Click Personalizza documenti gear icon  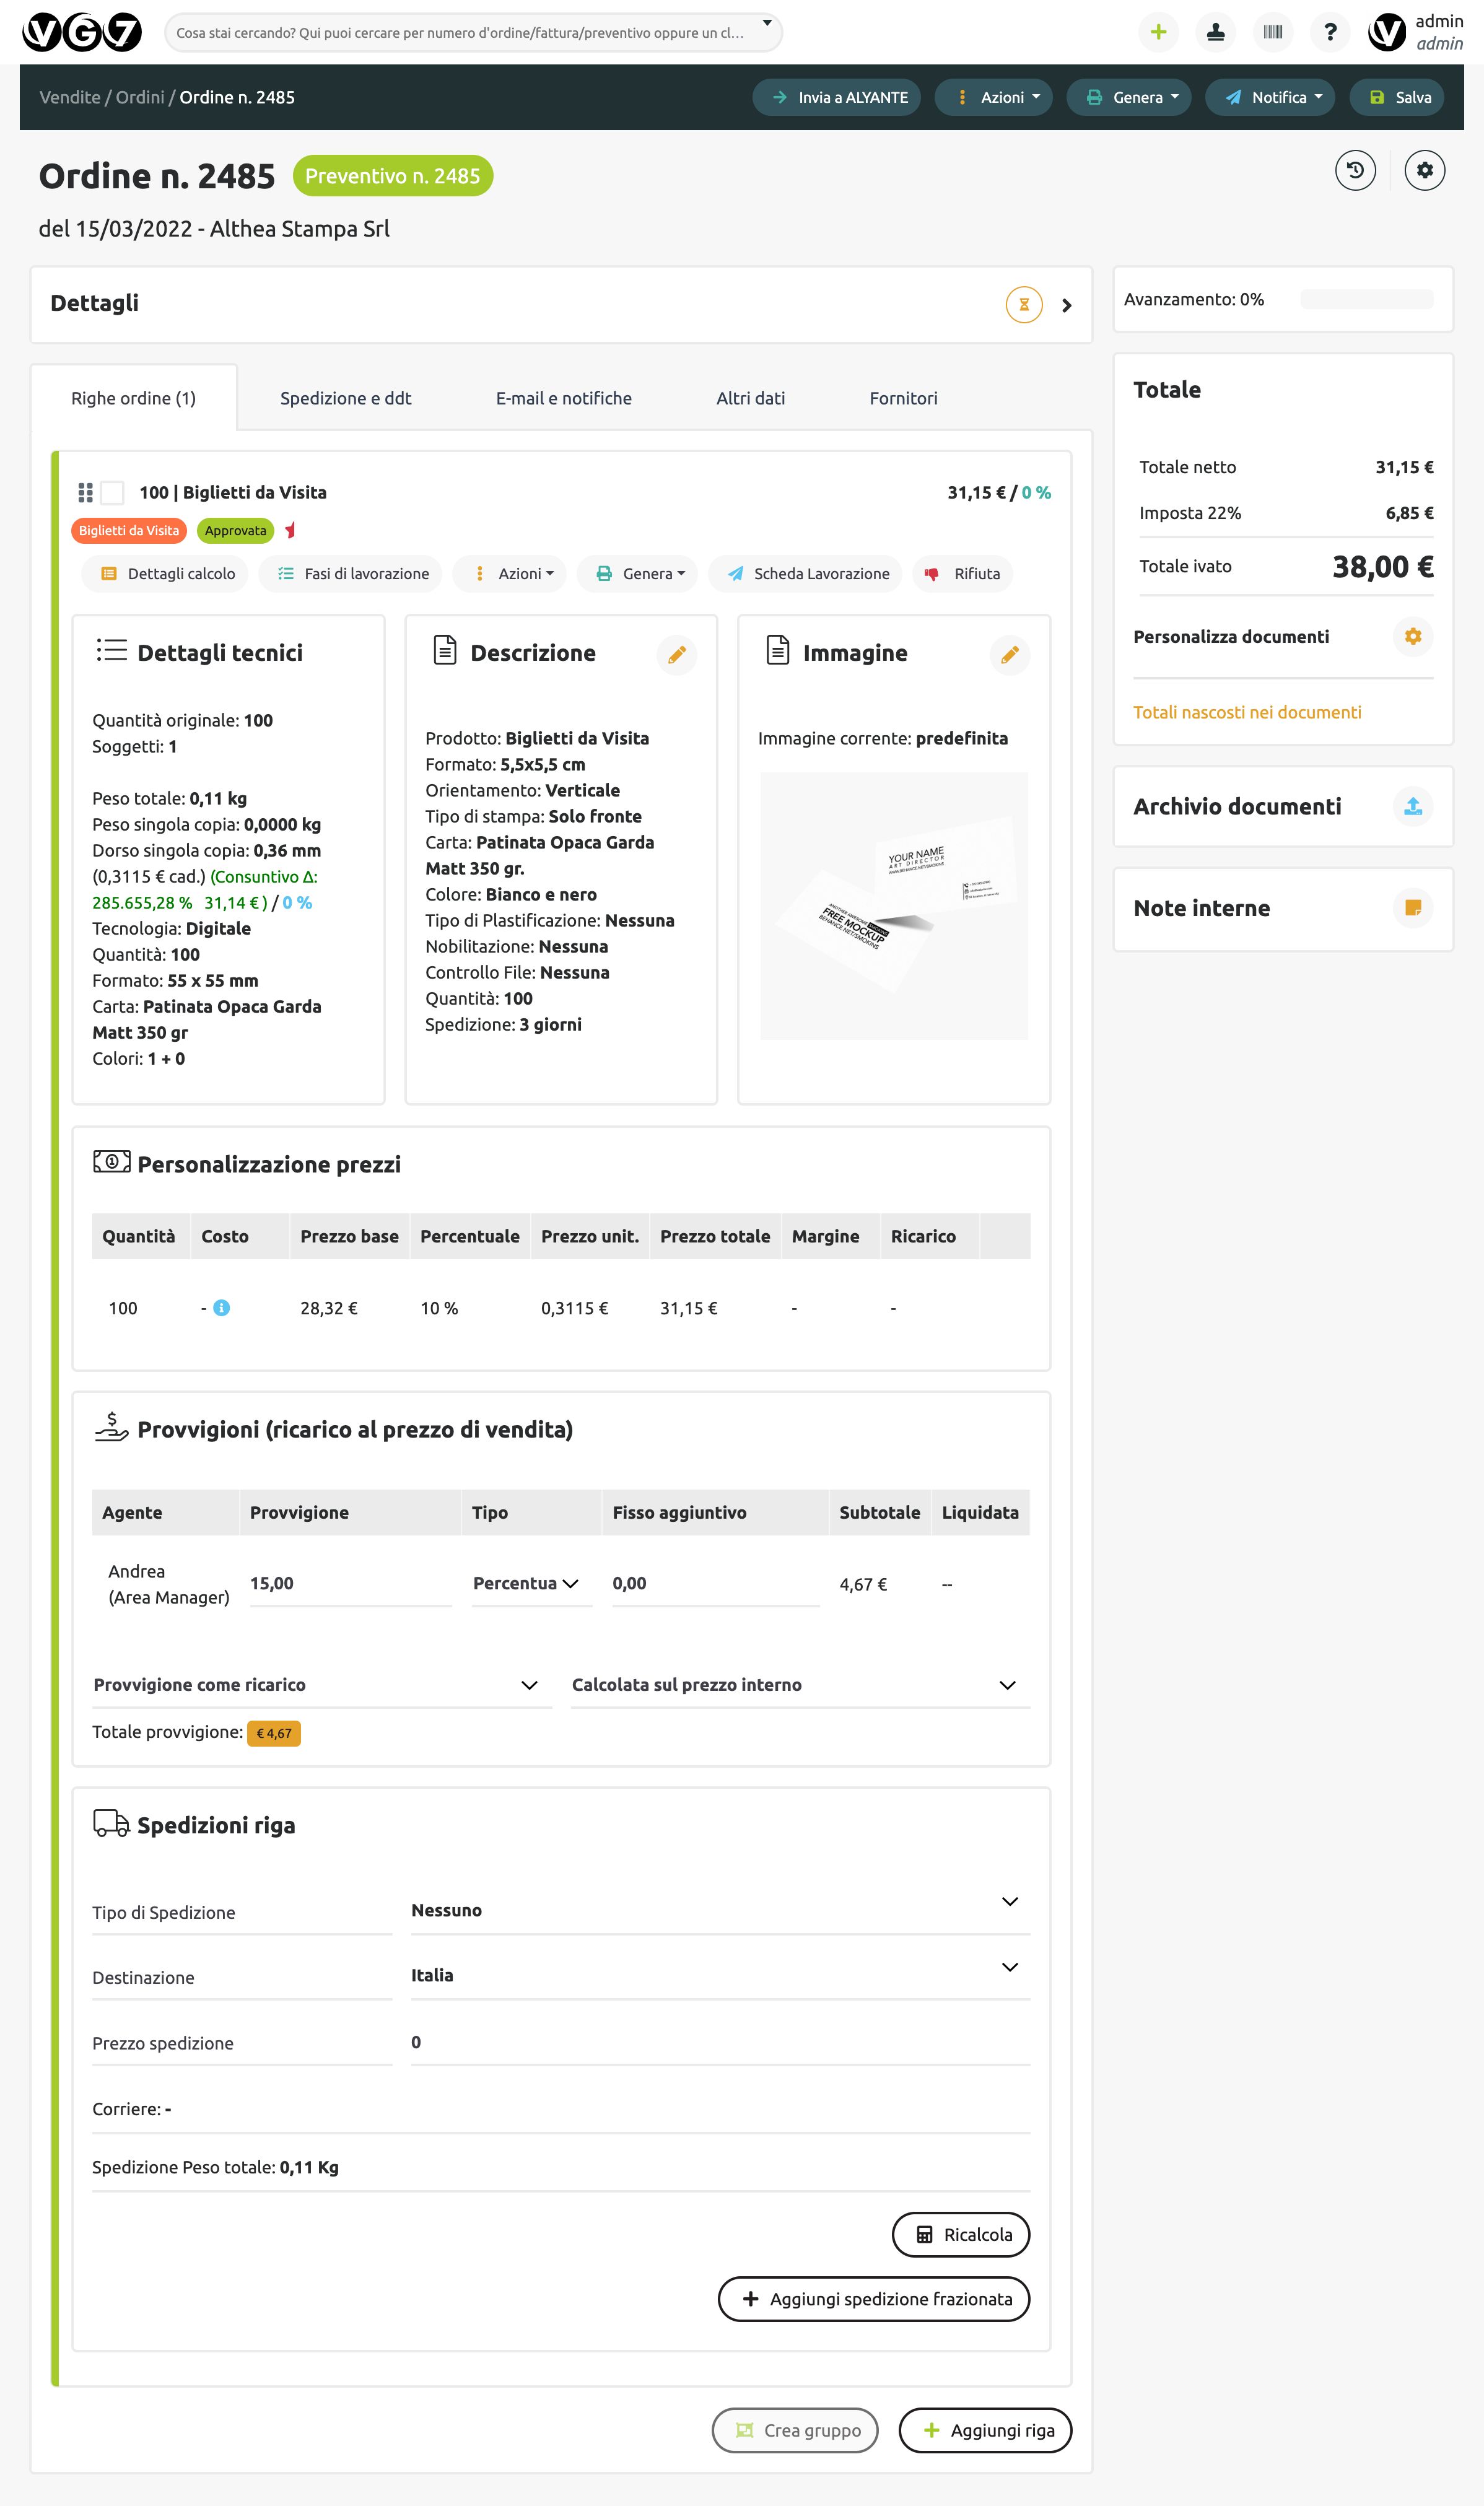tap(1412, 636)
